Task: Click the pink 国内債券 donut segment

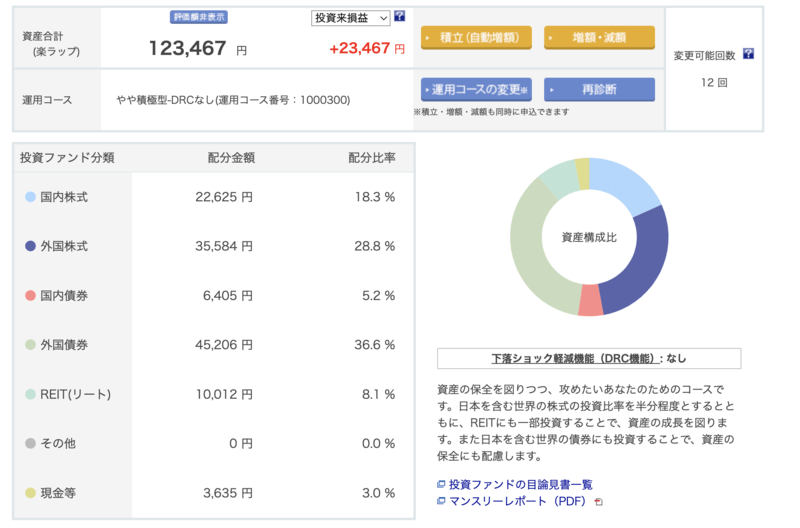Action: pos(591,300)
